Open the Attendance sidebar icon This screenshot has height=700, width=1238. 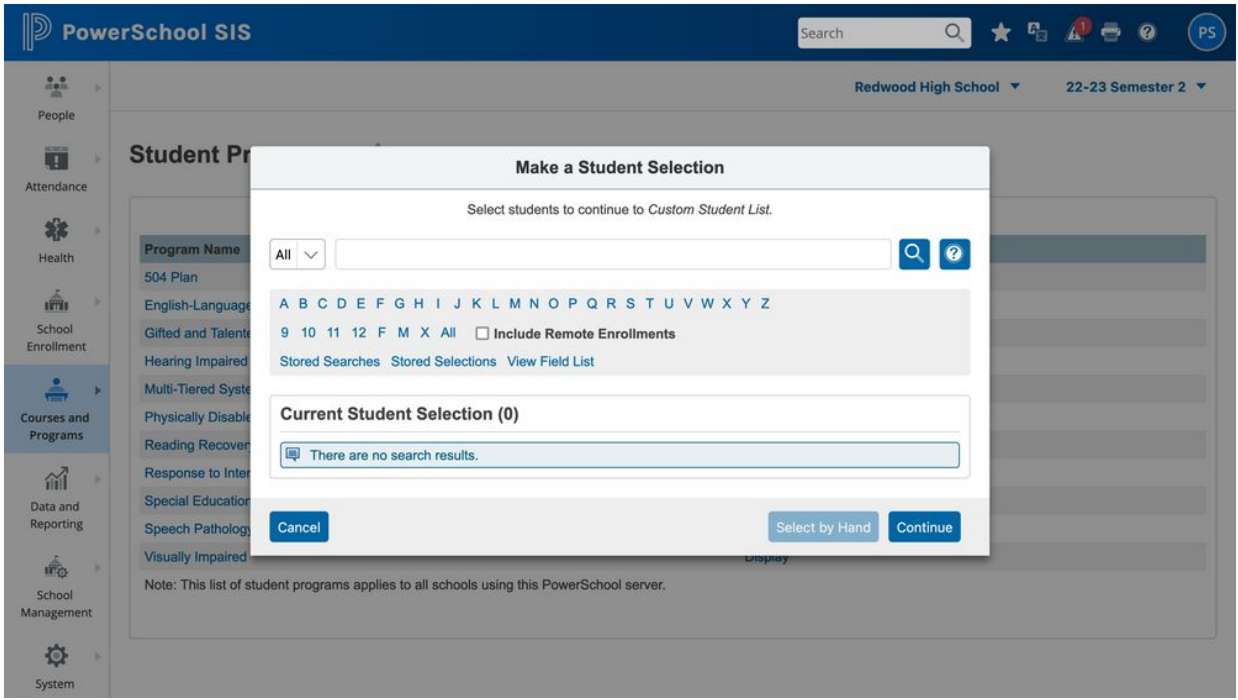[54, 168]
